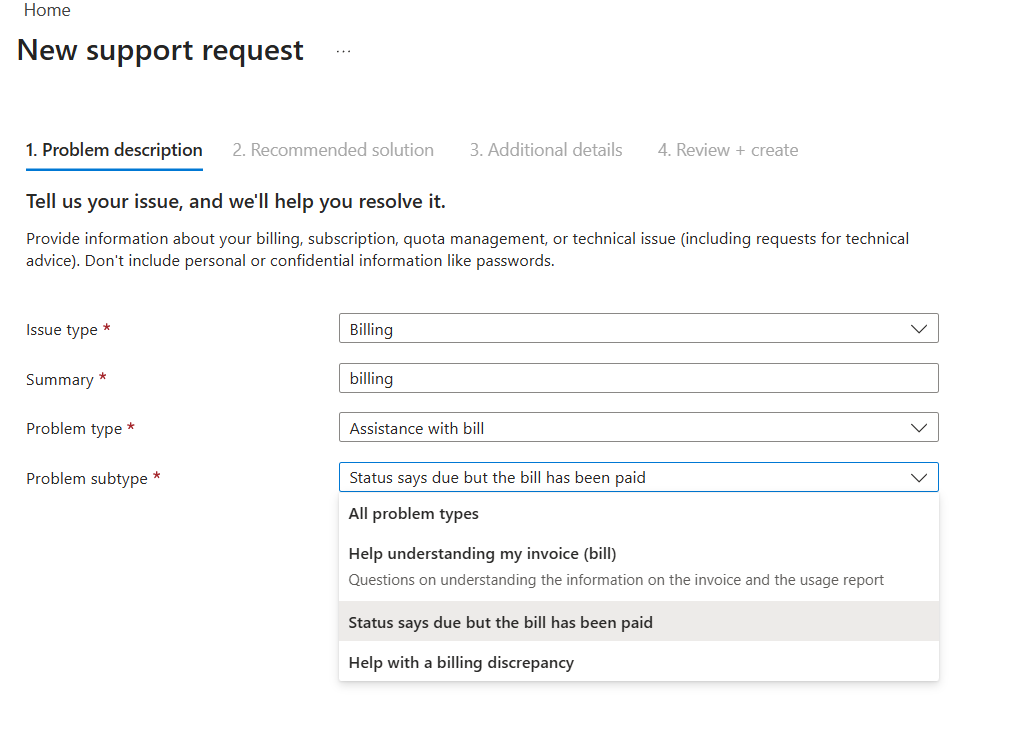Viewport: 1023px width, 749px height.
Task: Click the chevron arrow on Problem subtype field
Action: tap(918, 478)
